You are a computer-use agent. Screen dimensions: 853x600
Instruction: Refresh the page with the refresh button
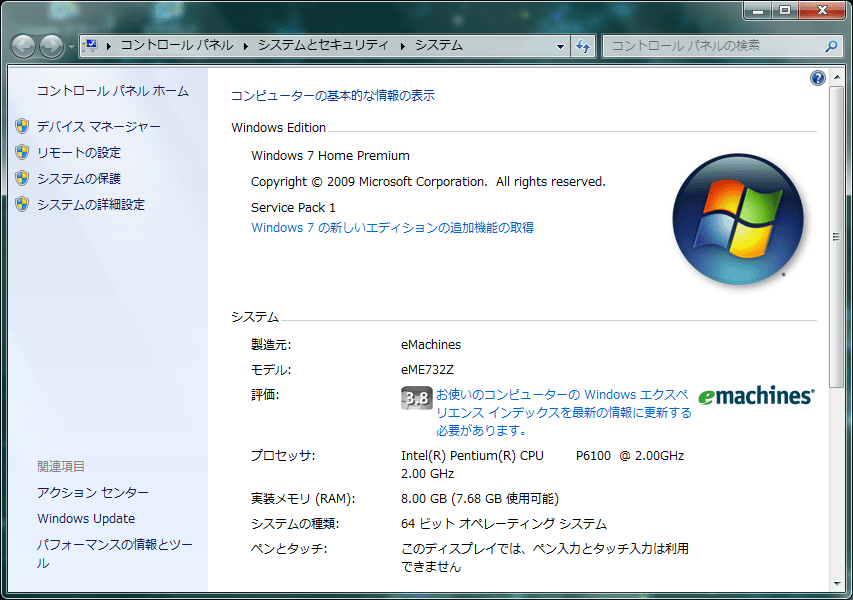[583, 46]
